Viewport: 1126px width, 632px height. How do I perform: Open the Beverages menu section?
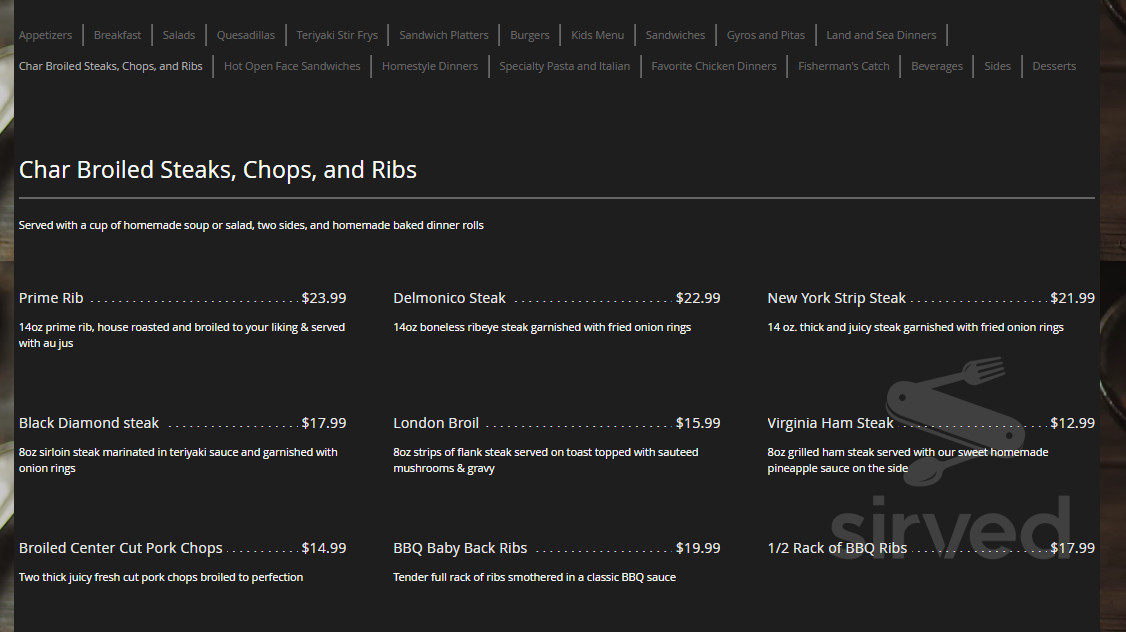coord(937,66)
